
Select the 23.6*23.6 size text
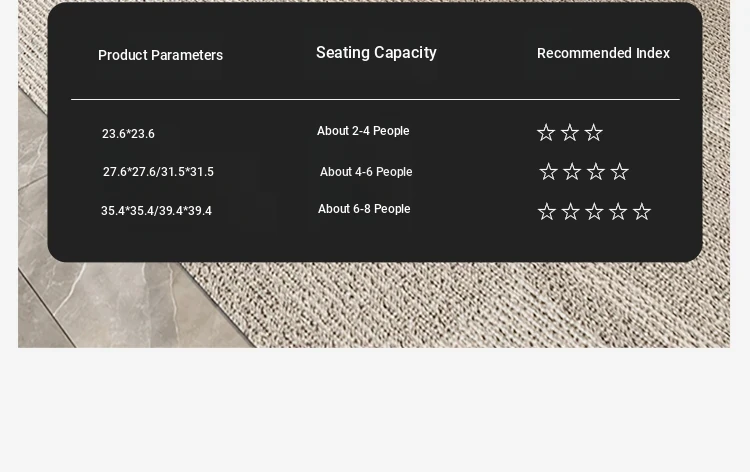pyautogui.click(x=128, y=134)
